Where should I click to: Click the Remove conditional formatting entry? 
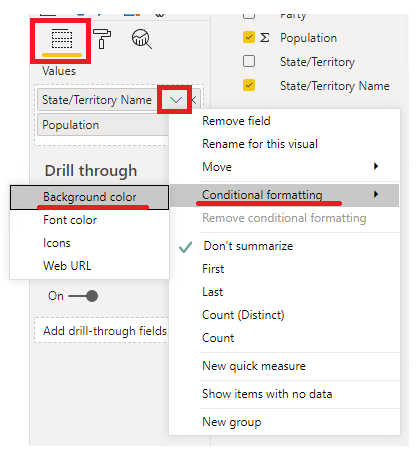(x=284, y=218)
